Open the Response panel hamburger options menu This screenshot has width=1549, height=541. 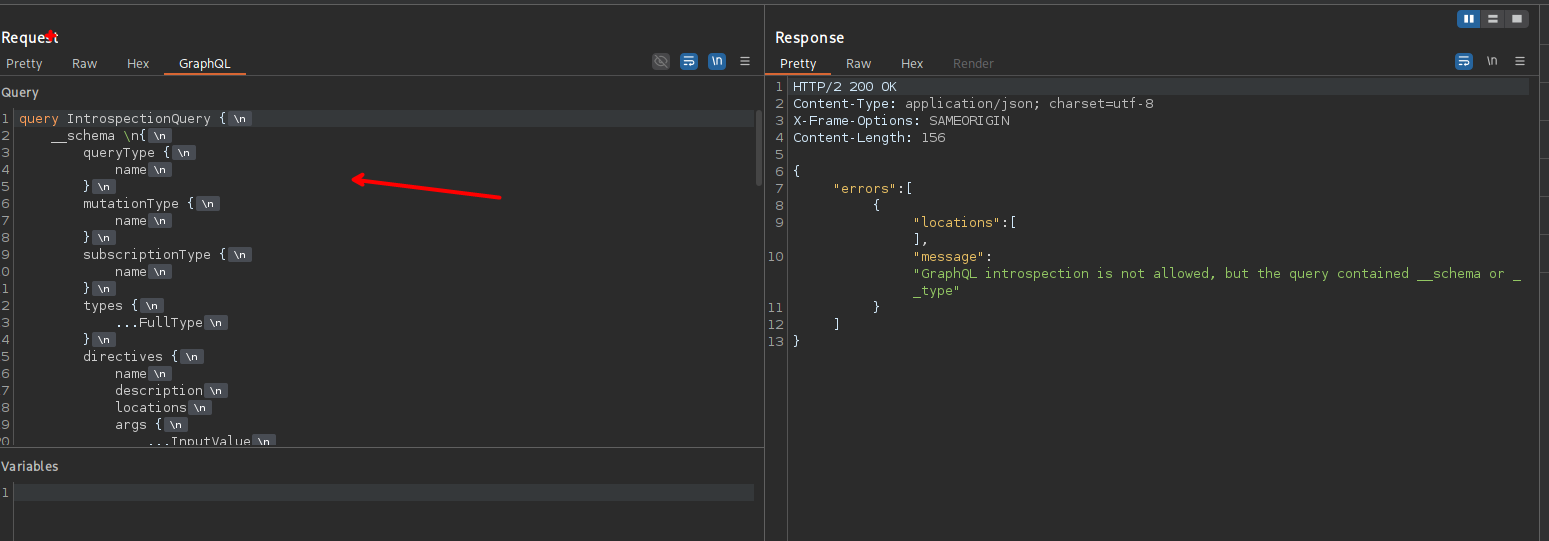[1520, 61]
